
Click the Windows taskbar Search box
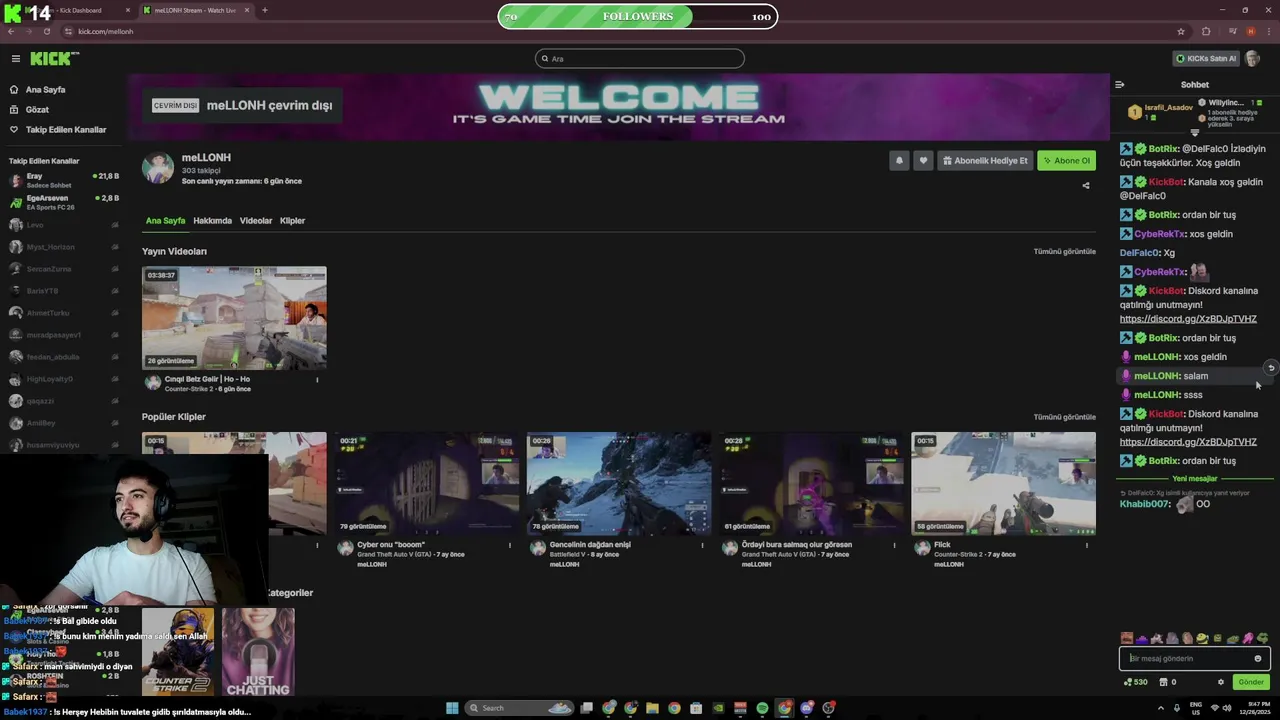(517, 708)
